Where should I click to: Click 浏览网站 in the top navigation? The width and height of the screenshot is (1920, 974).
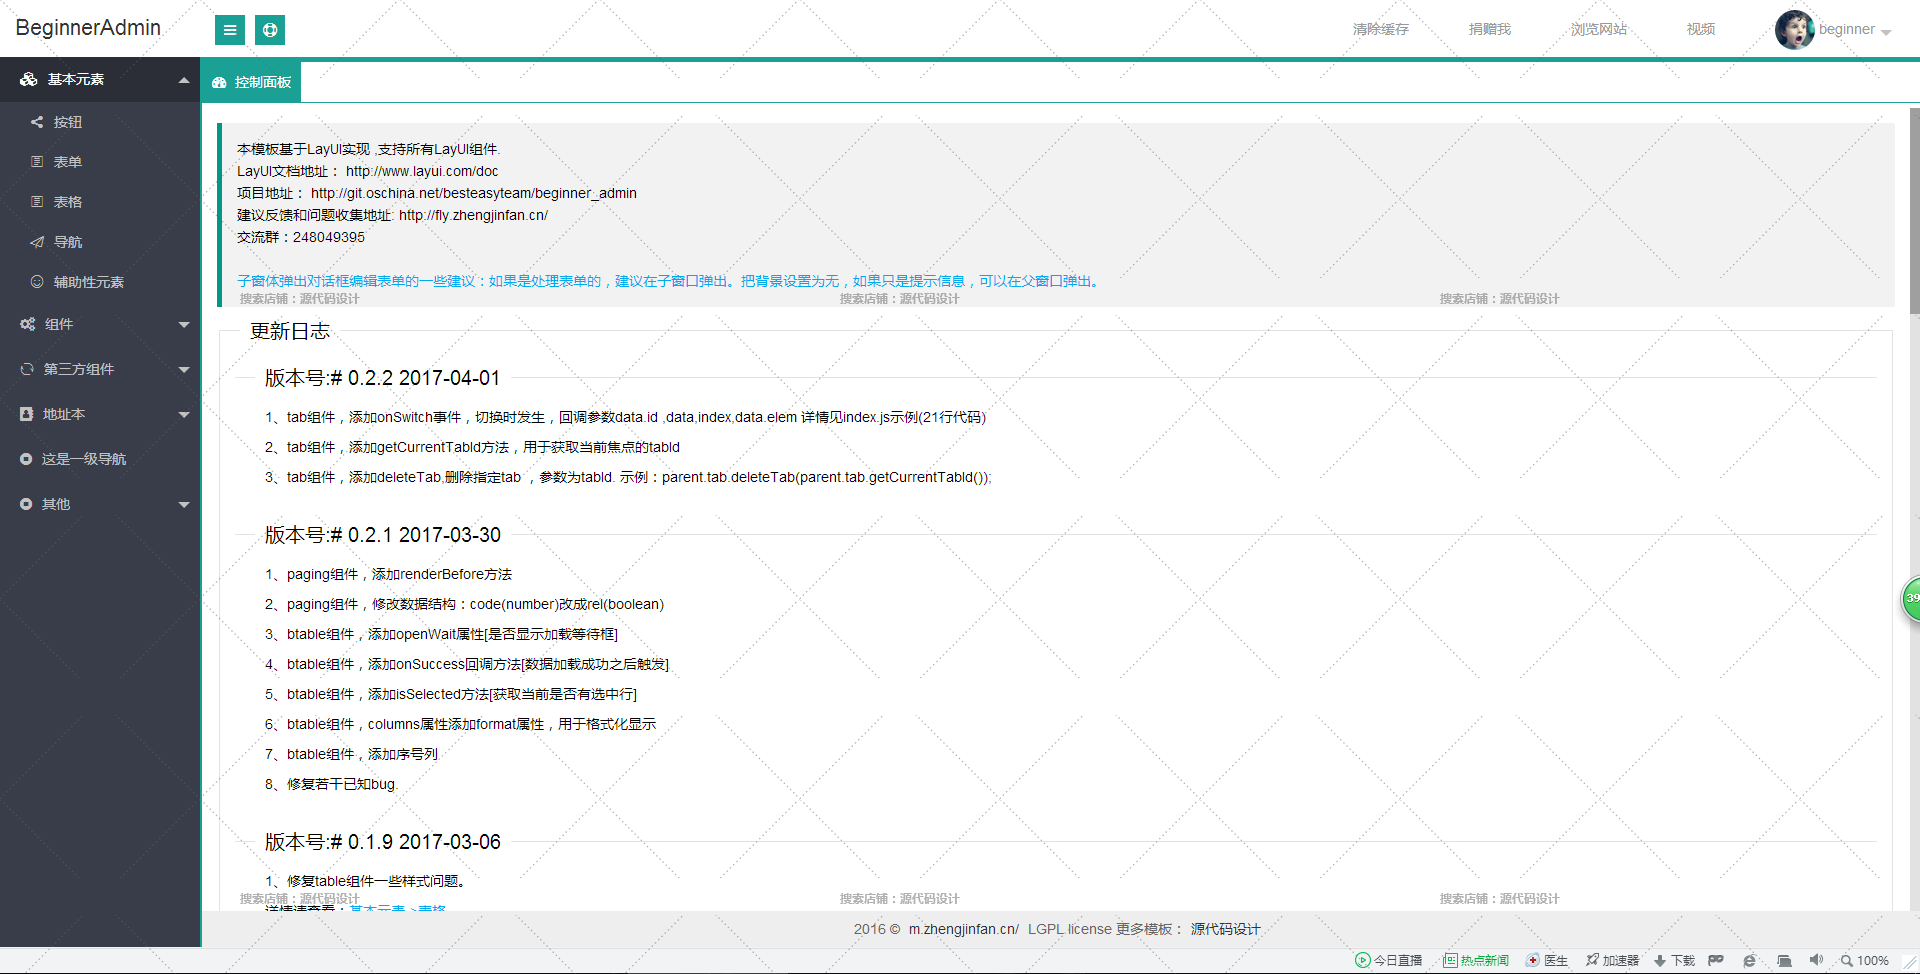(1598, 30)
